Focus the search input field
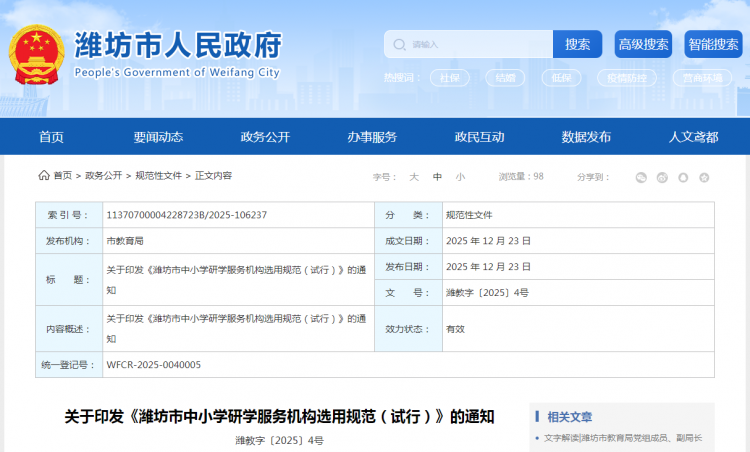Image resolution: width=750 pixels, height=452 pixels. click(x=480, y=44)
